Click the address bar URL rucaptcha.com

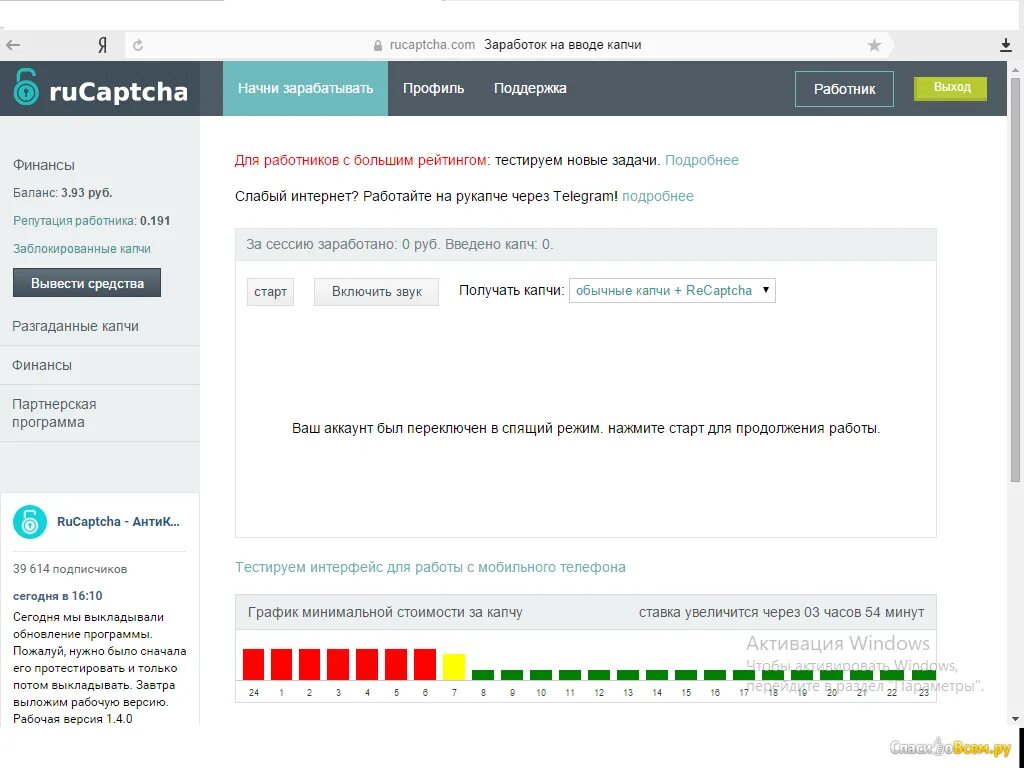pos(432,45)
